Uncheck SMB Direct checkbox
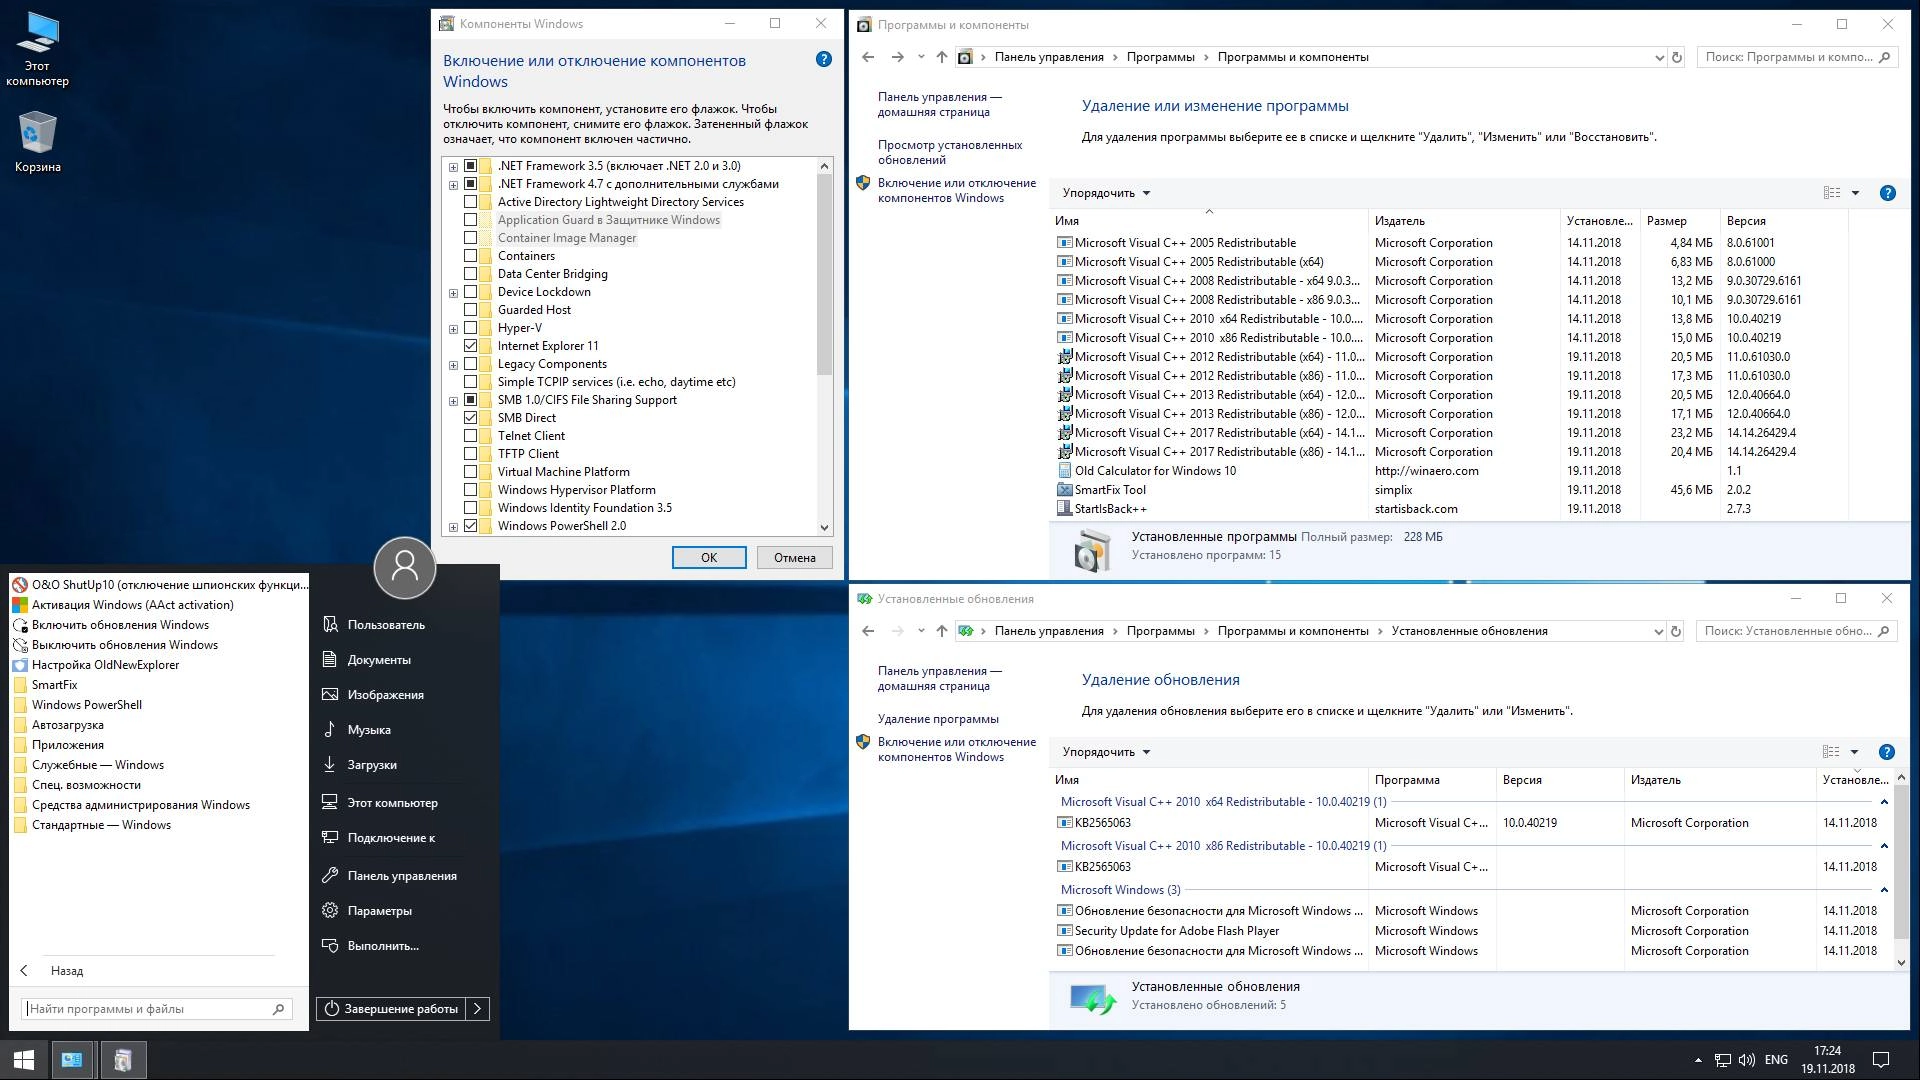 tap(470, 418)
